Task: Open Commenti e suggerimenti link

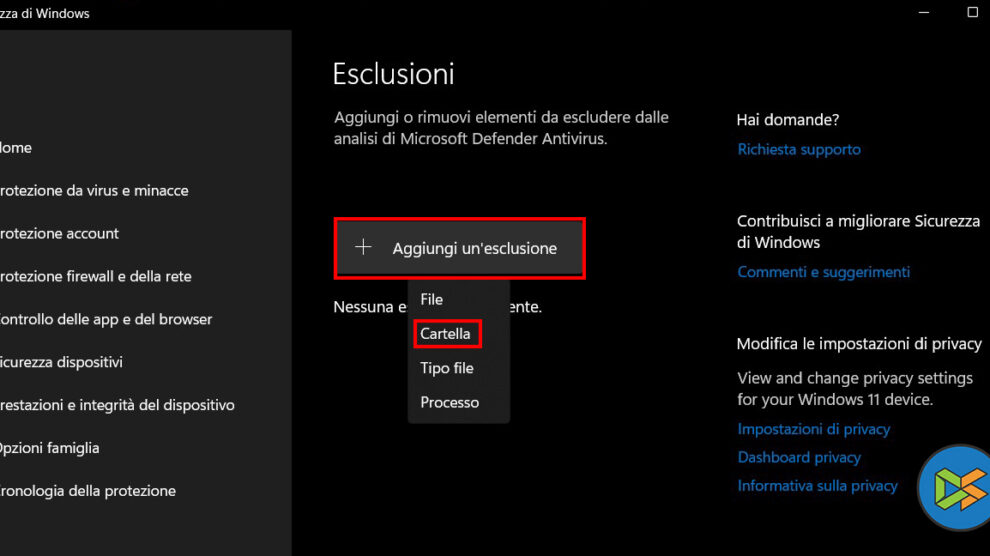Action: pos(824,272)
